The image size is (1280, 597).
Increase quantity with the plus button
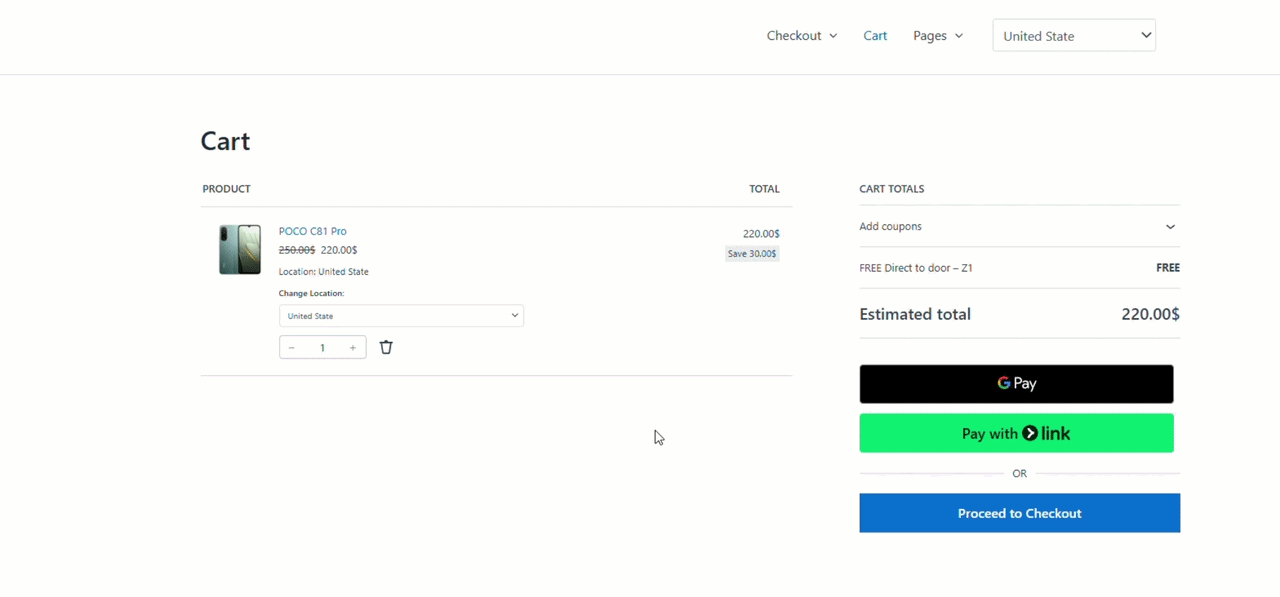coord(352,348)
